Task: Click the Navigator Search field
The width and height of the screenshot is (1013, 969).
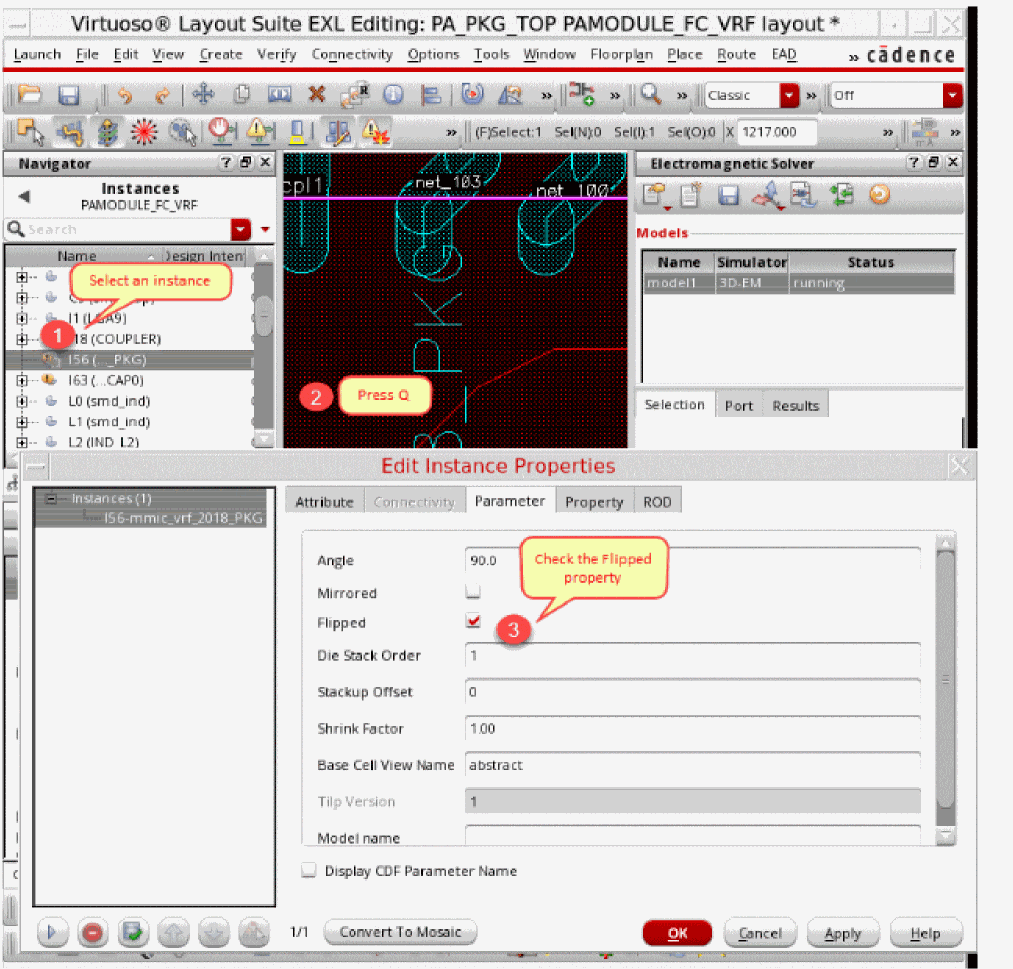Action: coord(127,229)
